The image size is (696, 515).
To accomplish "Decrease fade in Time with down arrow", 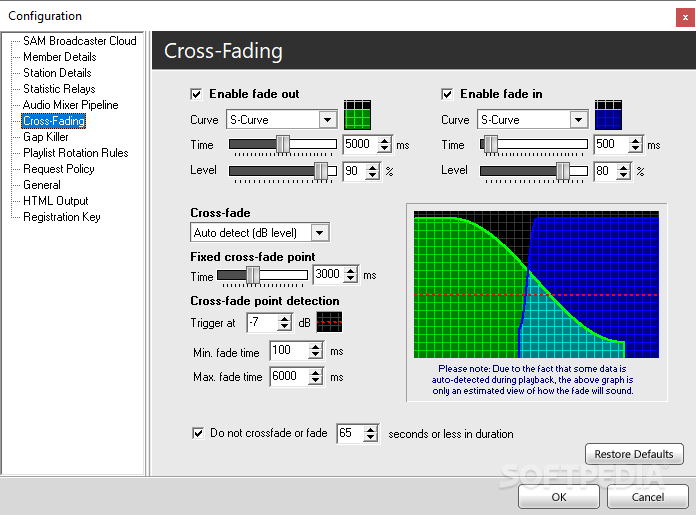I will click(x=636, y=149).
